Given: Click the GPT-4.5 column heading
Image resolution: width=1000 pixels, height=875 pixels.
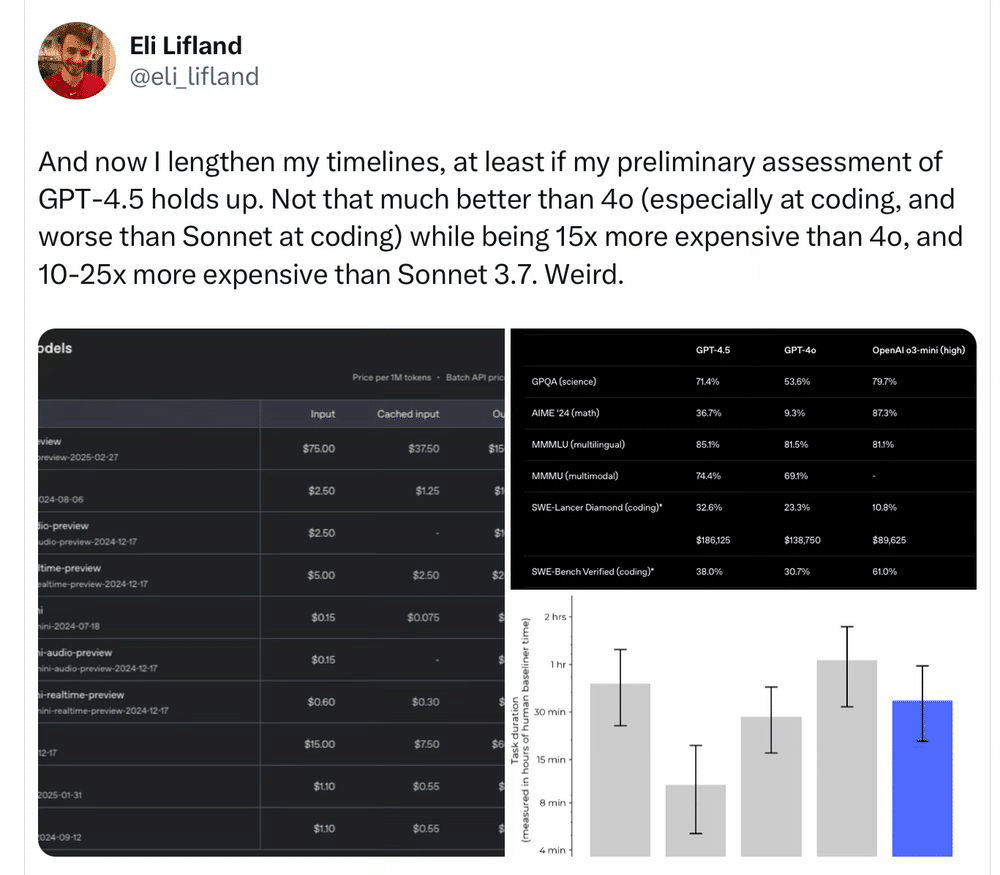Looking at the screenshot, I should click(712, 350).
